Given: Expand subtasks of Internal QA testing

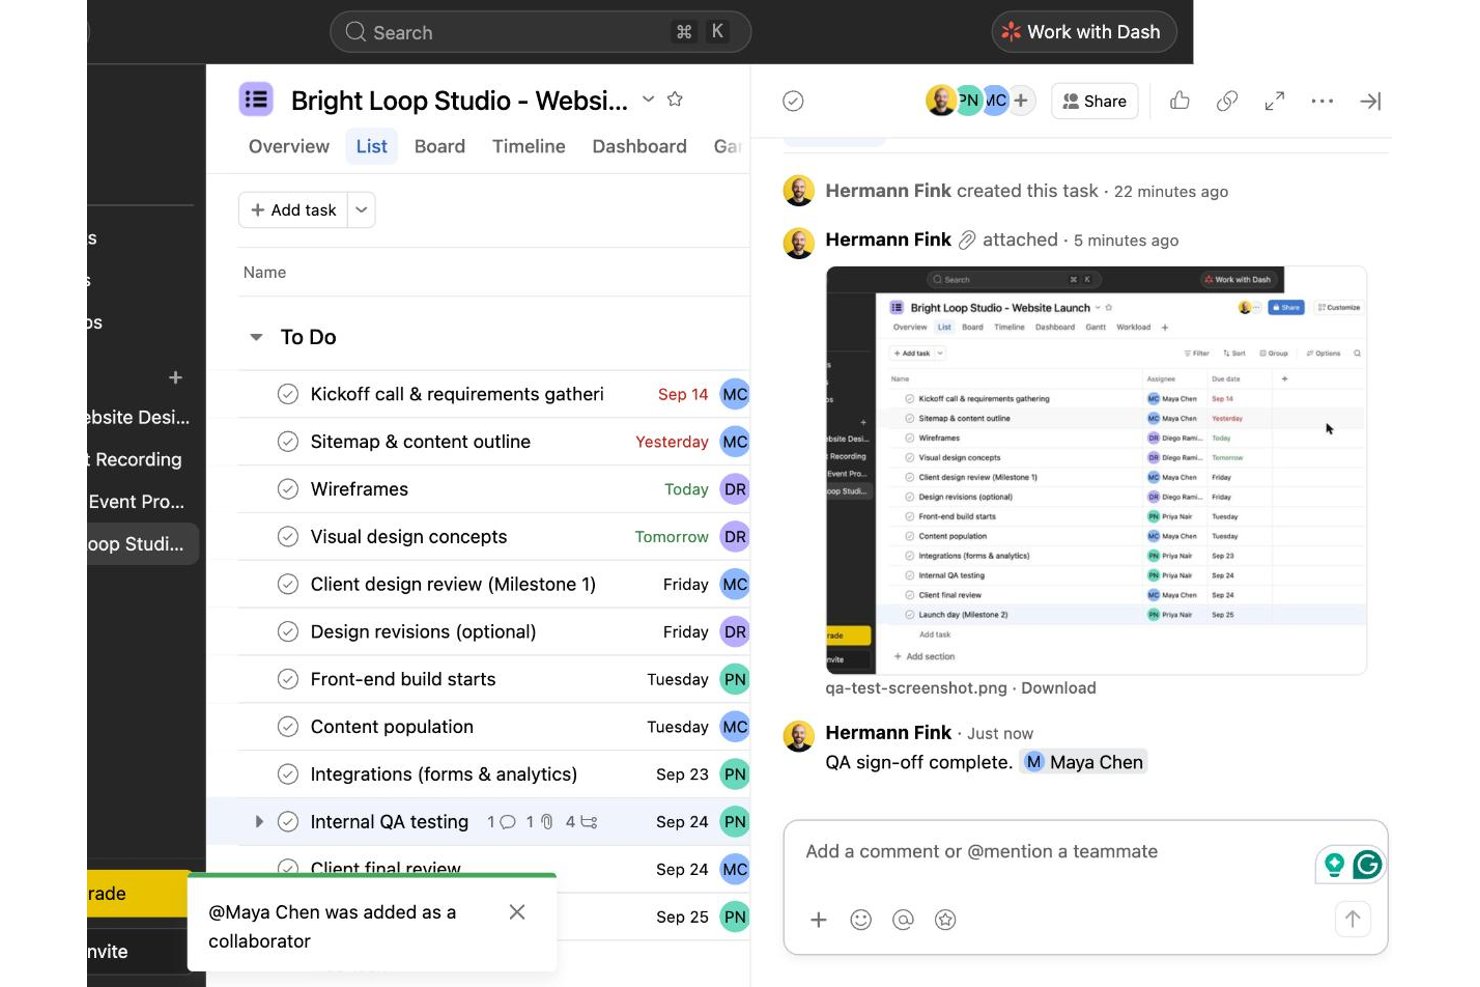Looking at the screenshot, I should point(259,822).
